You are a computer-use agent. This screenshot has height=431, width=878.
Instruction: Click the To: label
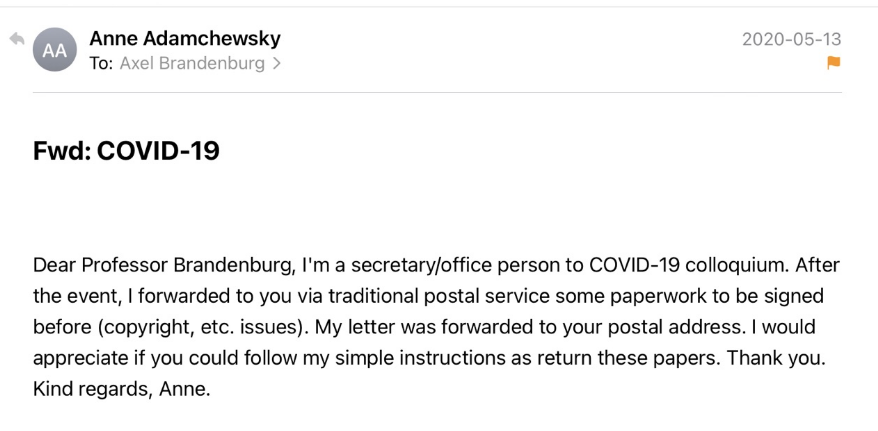(x=101, y=64)
